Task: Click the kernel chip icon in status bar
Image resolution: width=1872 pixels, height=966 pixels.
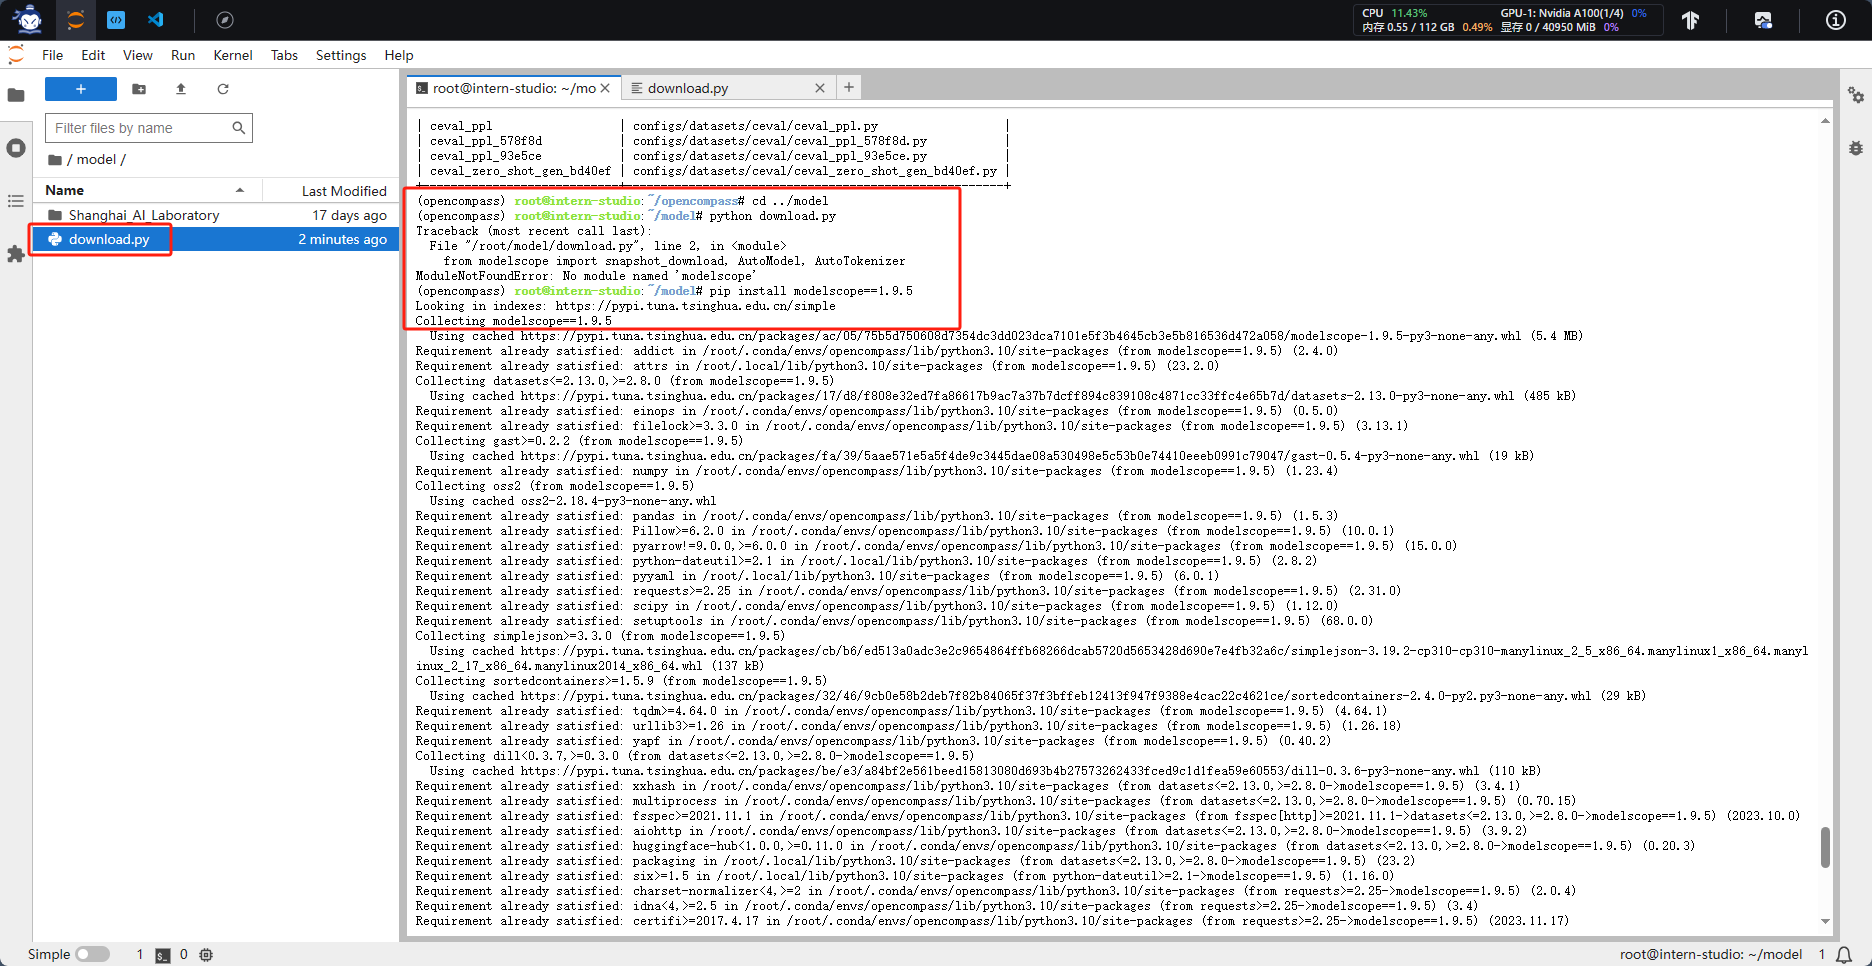Action: point(206,955)
